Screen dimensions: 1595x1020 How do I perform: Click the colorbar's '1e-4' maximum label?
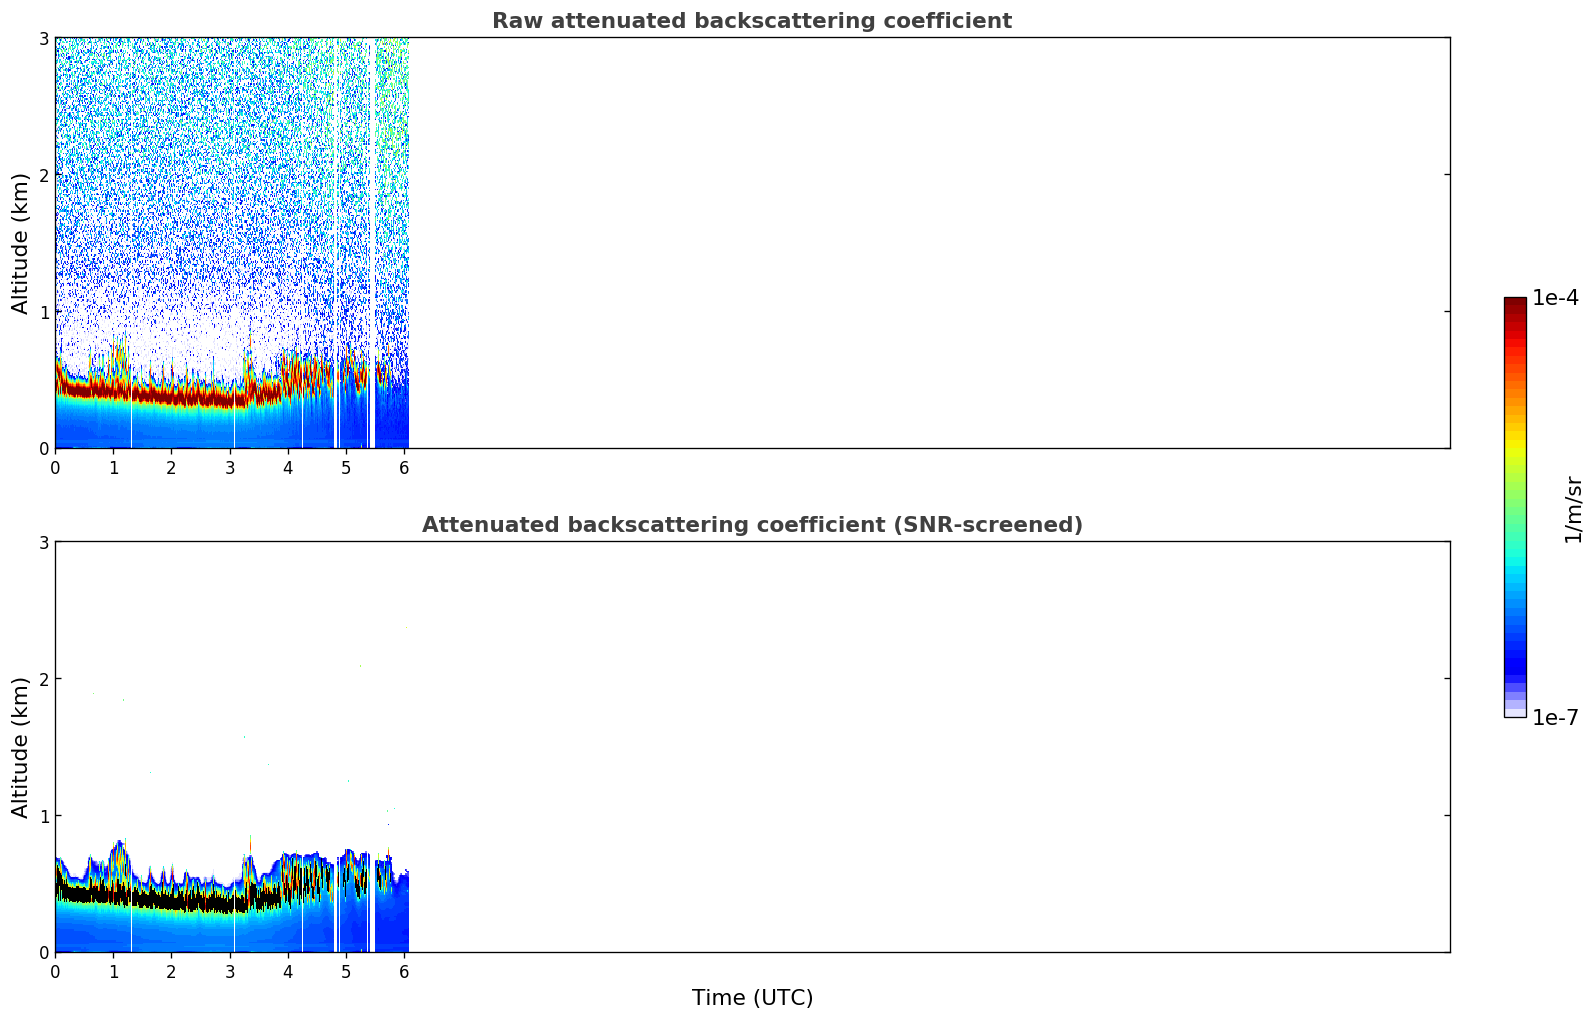click(x=1555, y=298)
